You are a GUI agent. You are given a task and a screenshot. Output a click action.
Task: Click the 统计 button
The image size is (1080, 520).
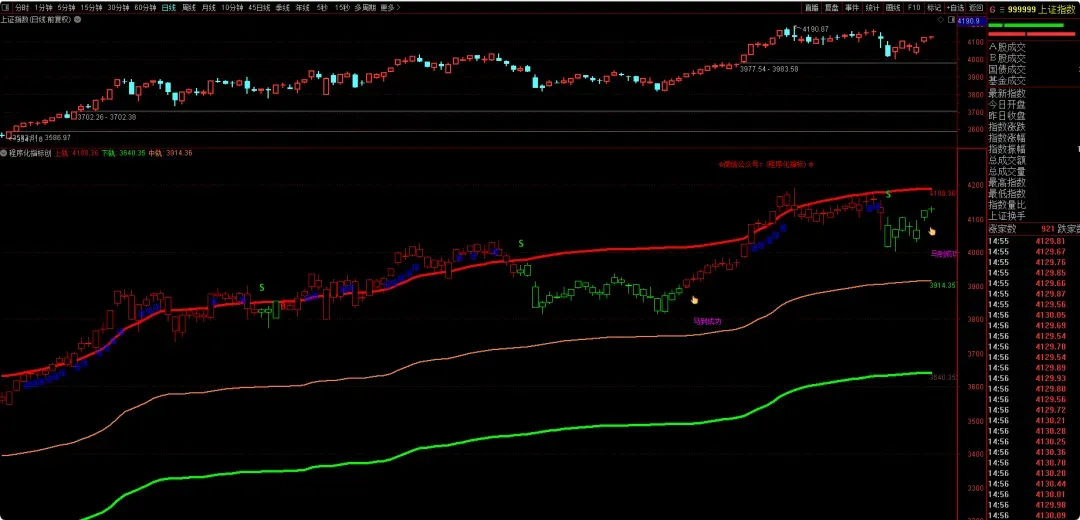[x=873, y=8]
